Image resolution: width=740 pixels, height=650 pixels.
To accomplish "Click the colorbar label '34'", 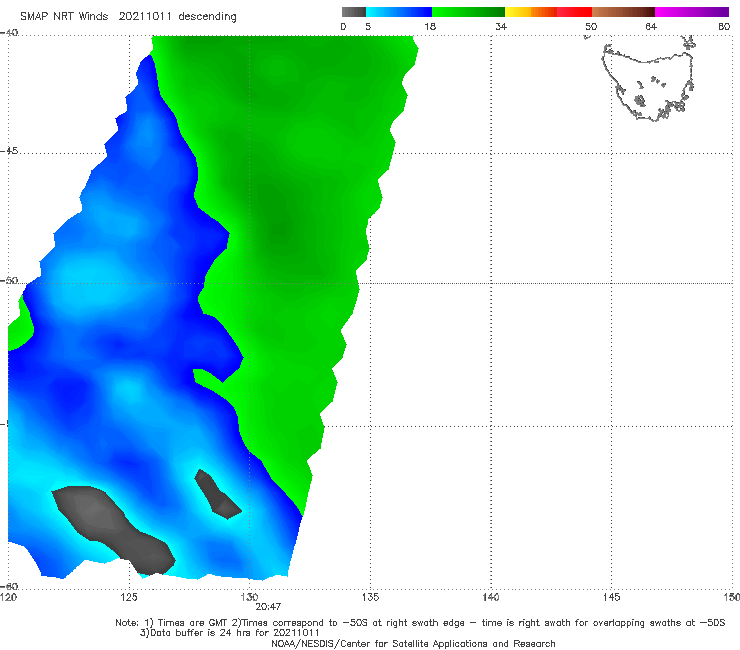I will coord(501,27).
